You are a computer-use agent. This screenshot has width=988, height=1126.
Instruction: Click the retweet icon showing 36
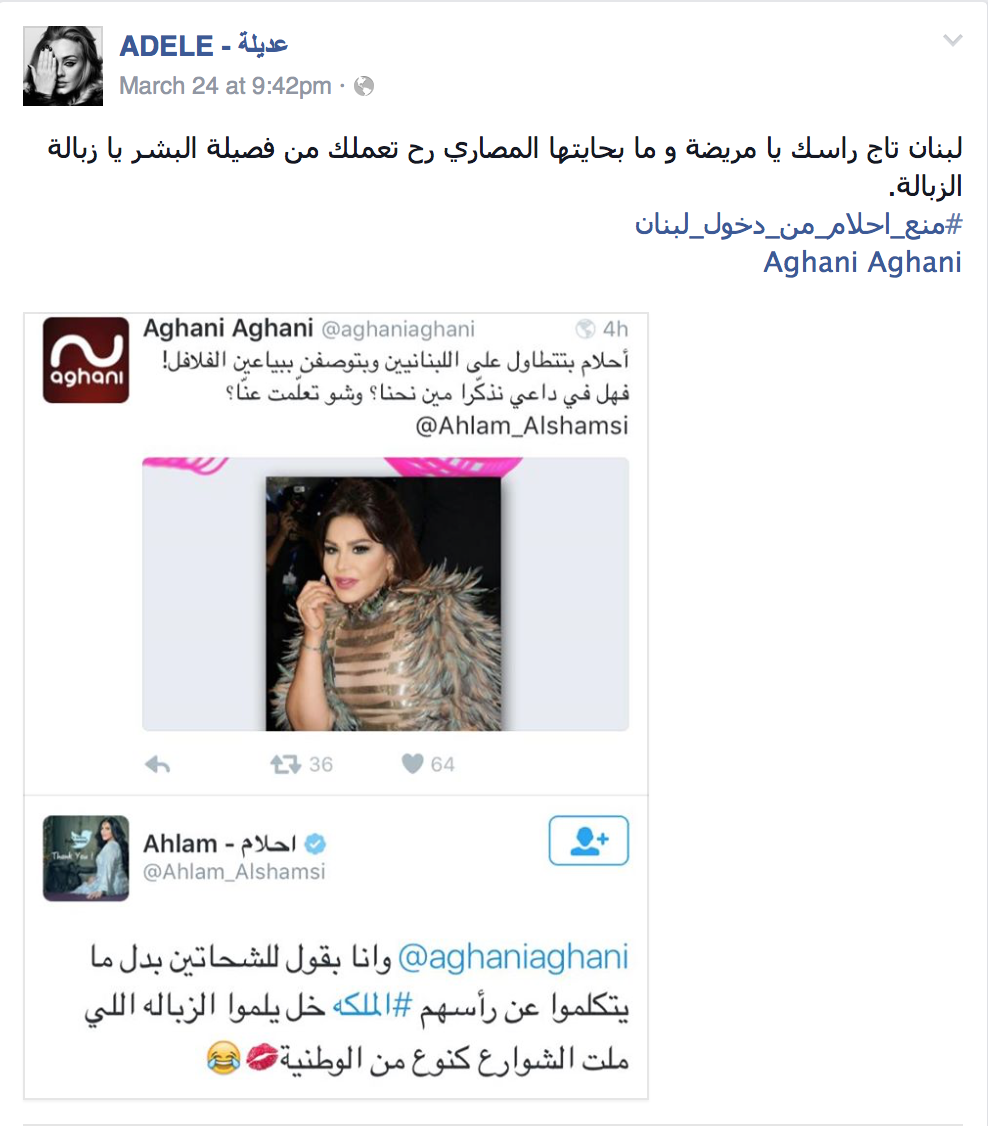pyautogui.click(x=285, y=764)
